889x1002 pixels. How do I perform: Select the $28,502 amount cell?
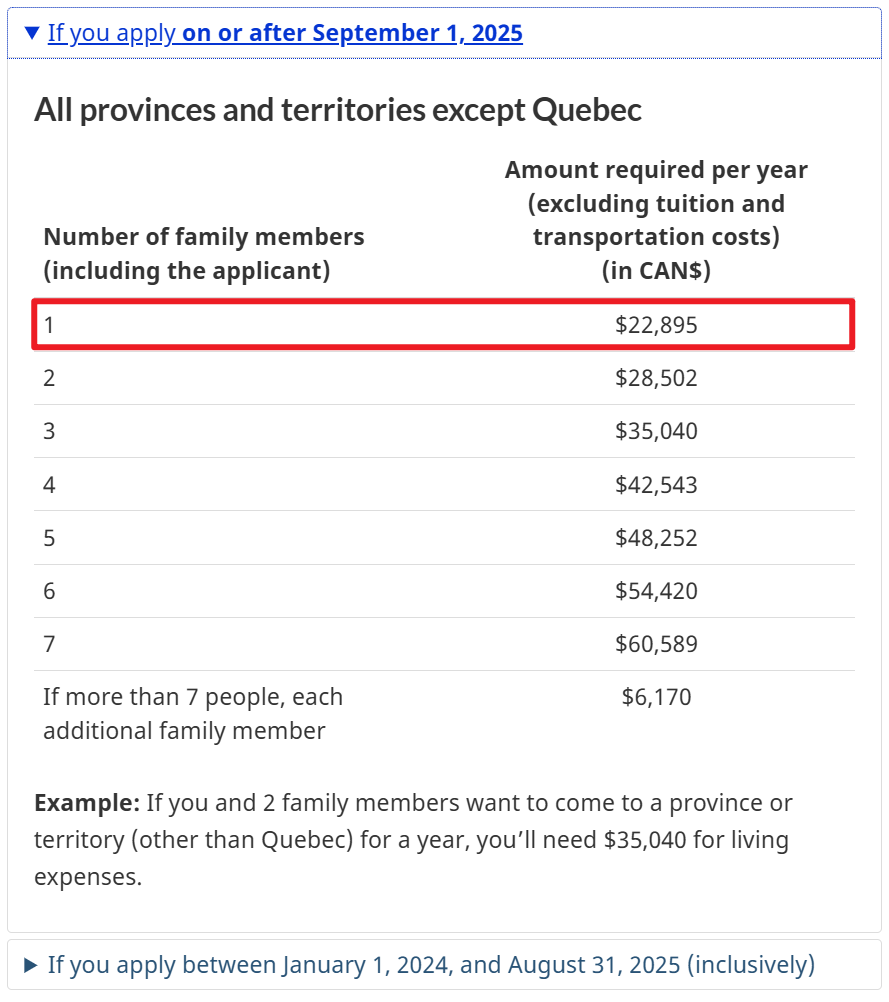pyautogui.click(x=656, y=378)
